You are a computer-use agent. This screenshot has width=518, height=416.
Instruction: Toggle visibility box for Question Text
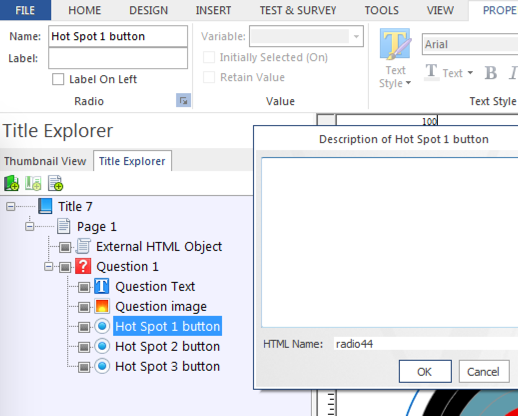tap(84, 287)
